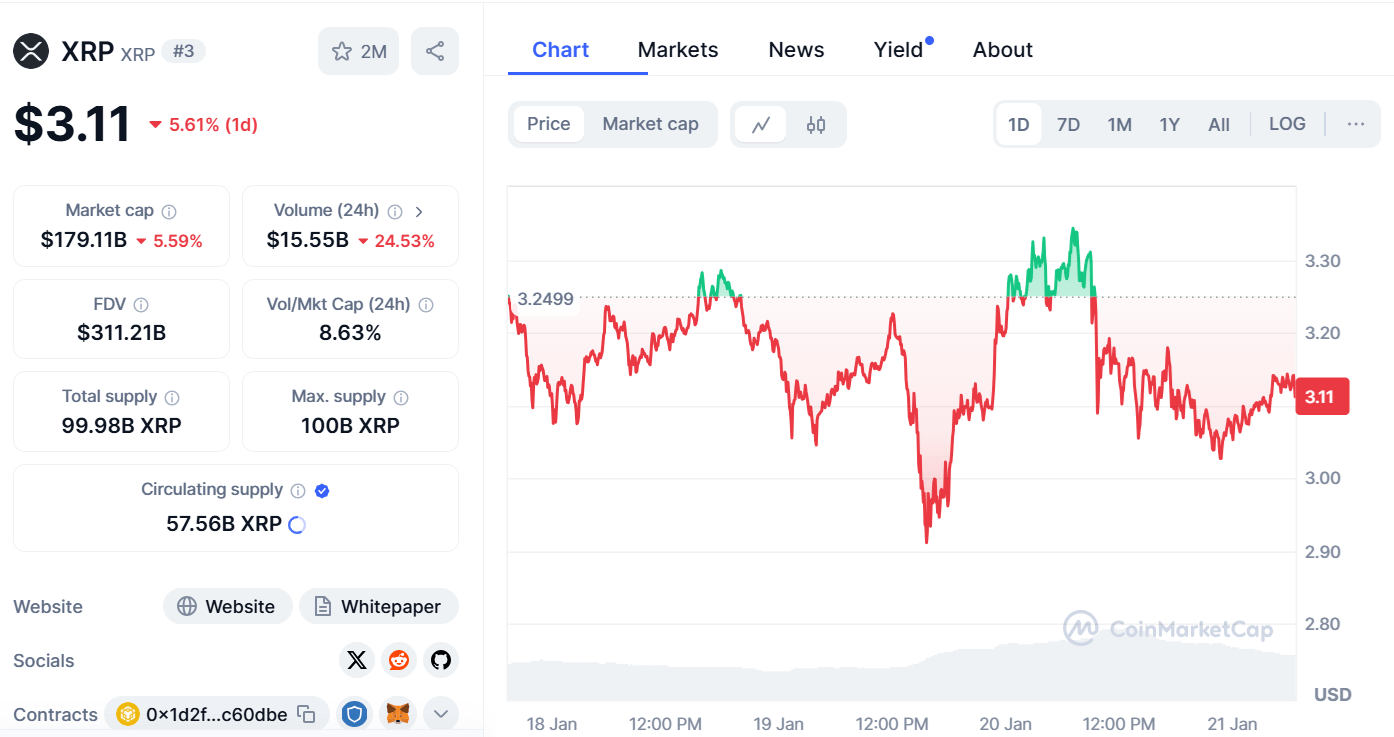Expand Volume (24h) details arrow
Screen dimensions: 1394x737
pyautogui.click(x=419, y=211)
